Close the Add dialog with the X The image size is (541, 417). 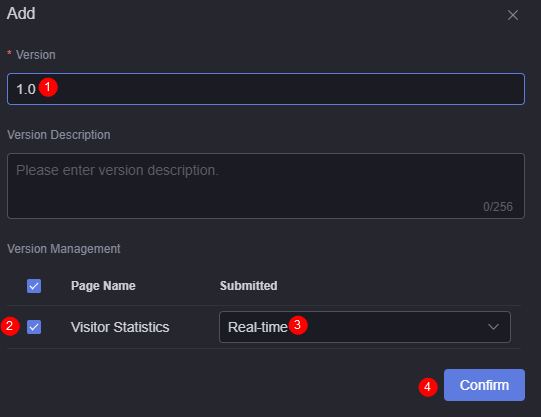point(513,15)
